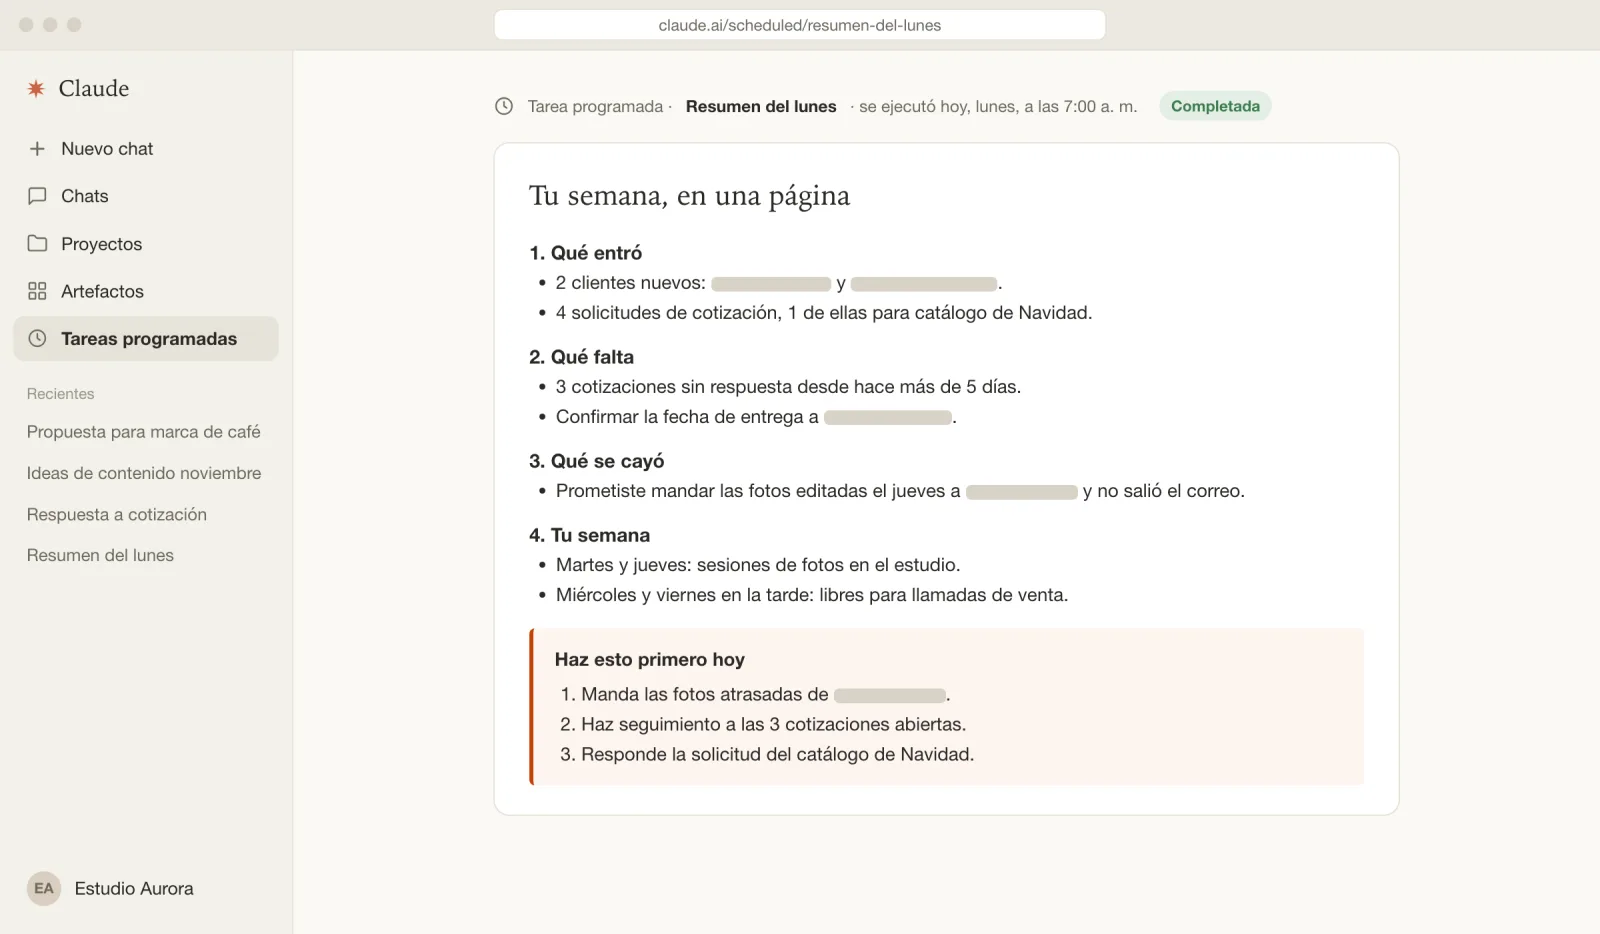Click the EA avatar circle
The width and height of the screenshot is (1600, 934).
pyautogui.click(x=44, y=888)
